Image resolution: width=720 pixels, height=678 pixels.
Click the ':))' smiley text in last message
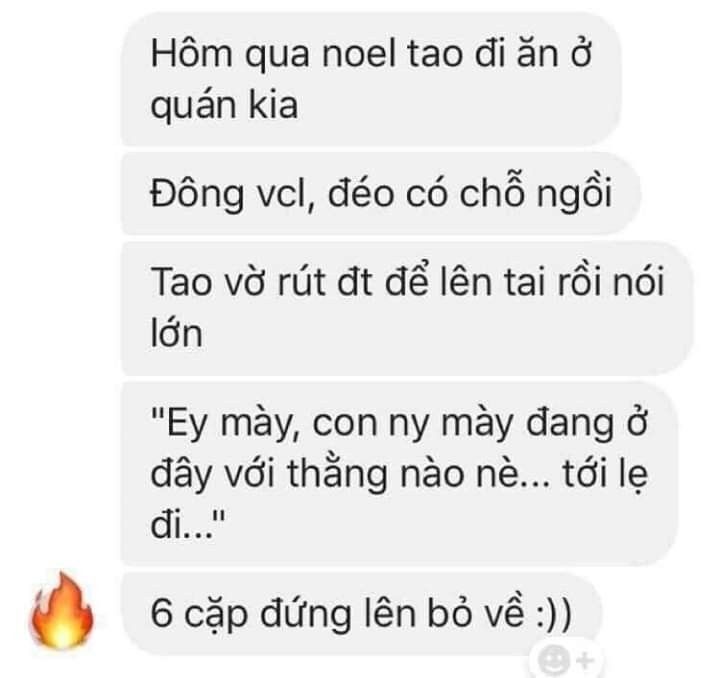pos(554,614)
